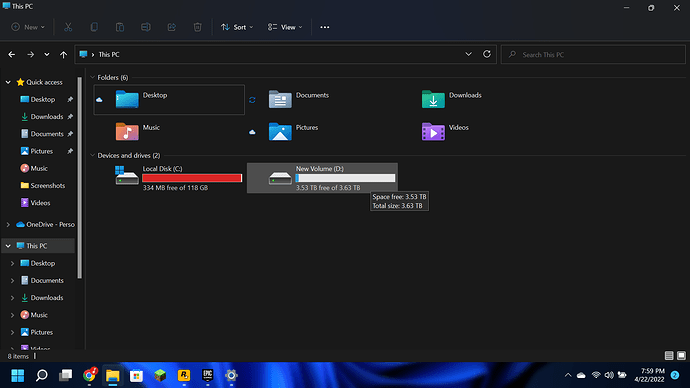
Task: Open the notification badge in tray
Action: 675,375
